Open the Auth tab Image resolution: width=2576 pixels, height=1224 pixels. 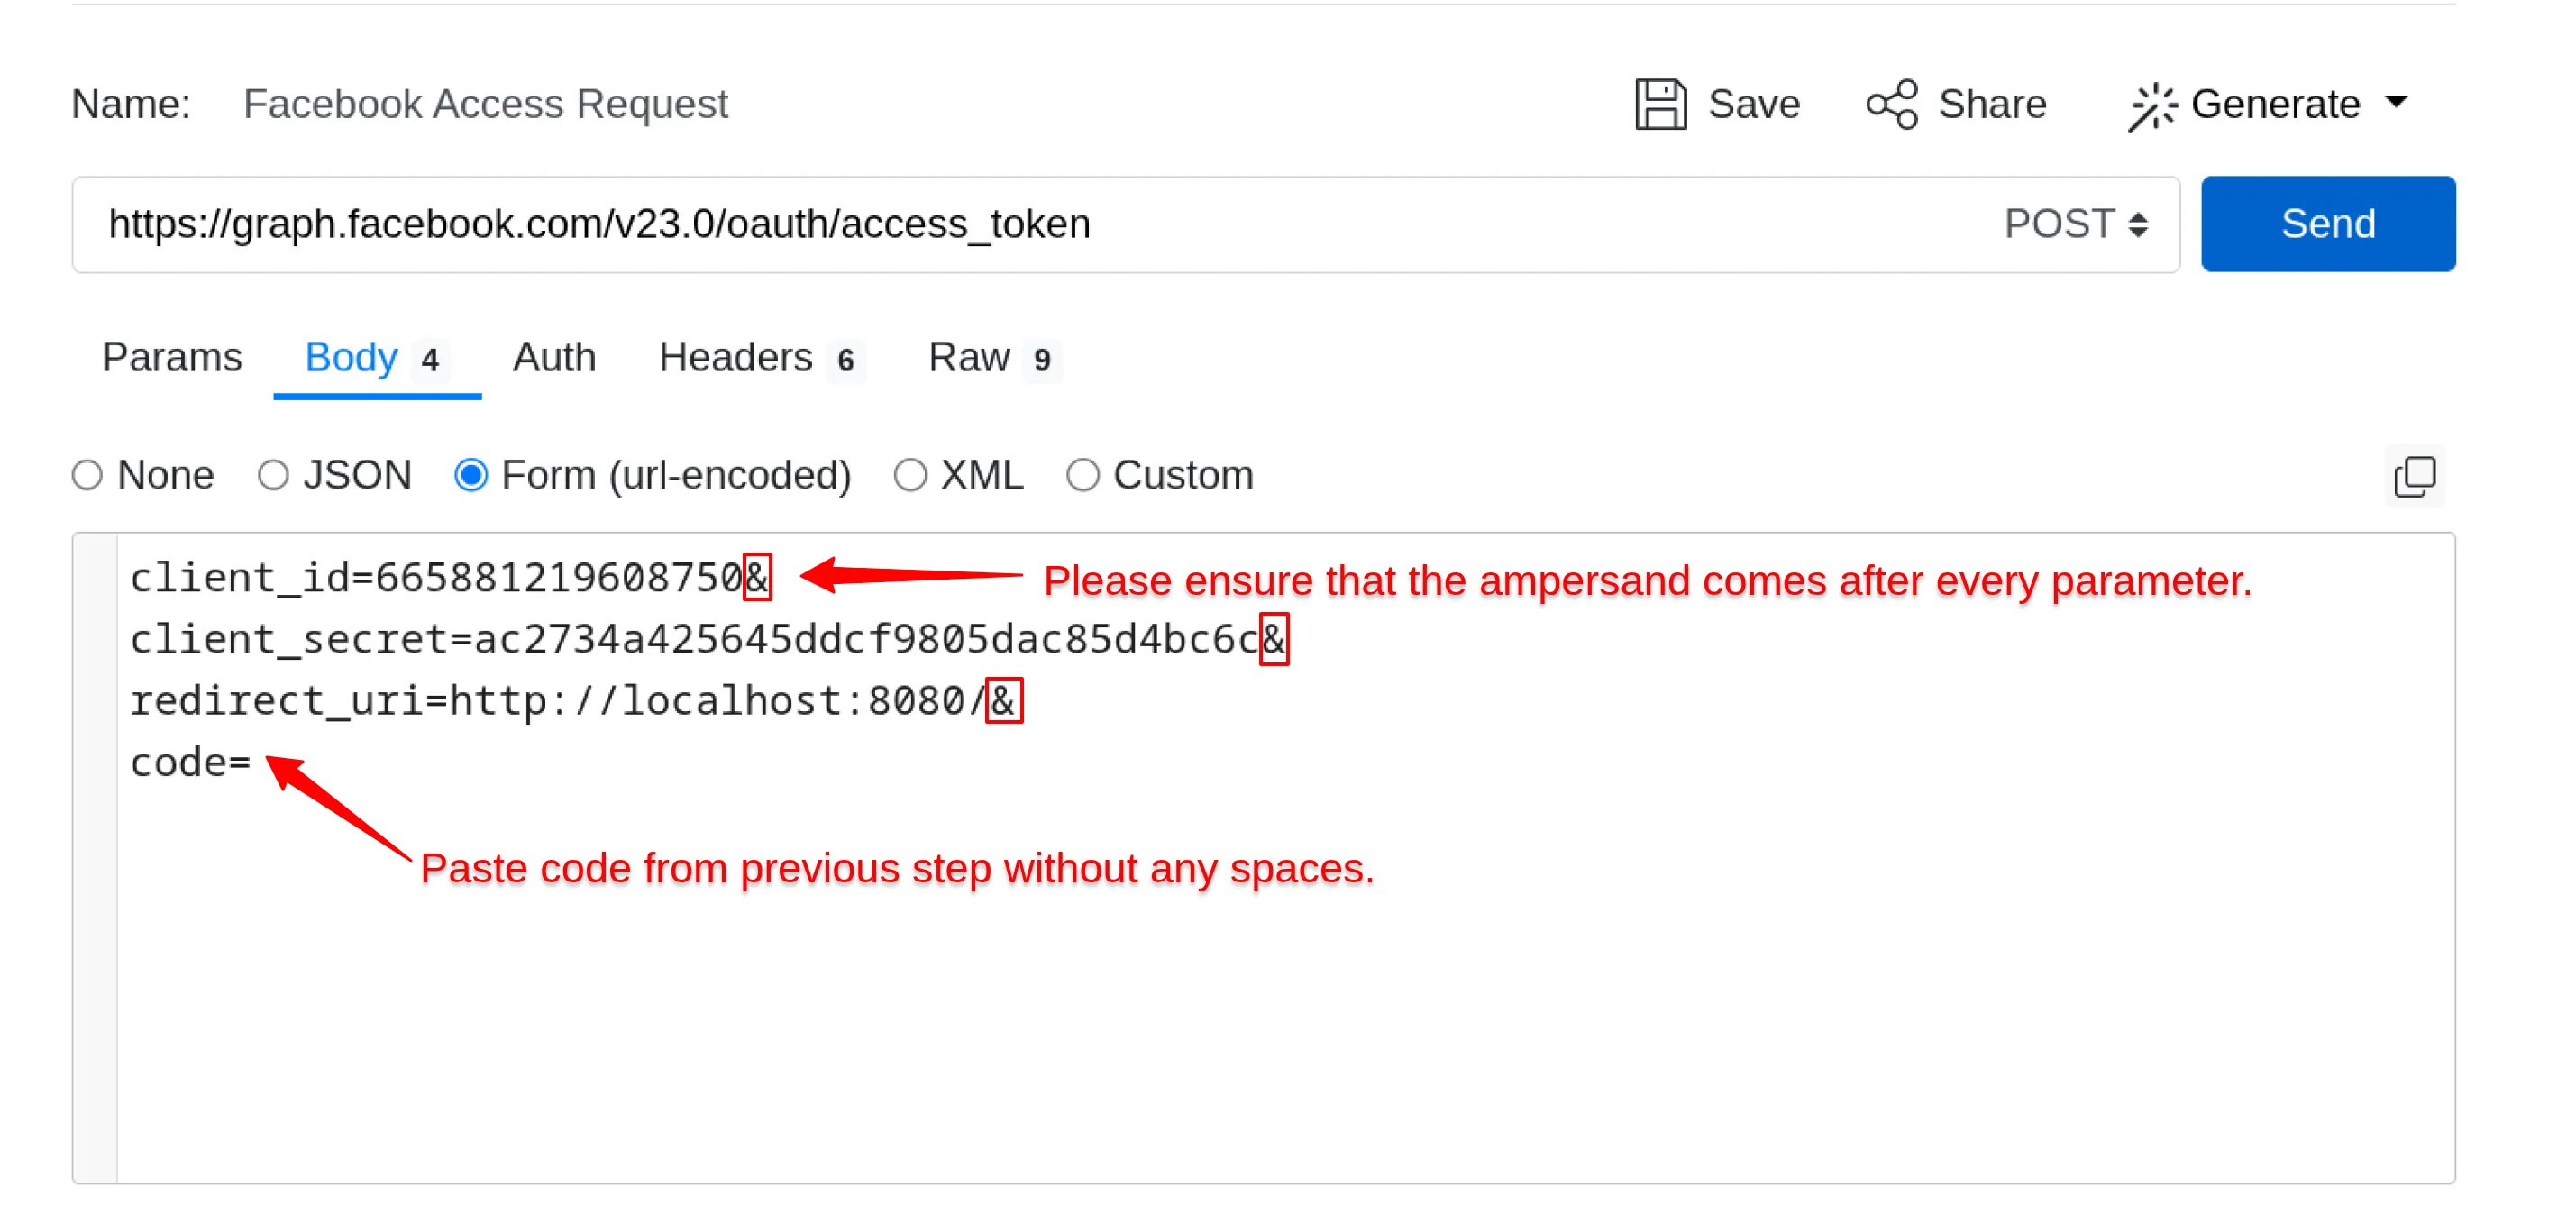554,358
